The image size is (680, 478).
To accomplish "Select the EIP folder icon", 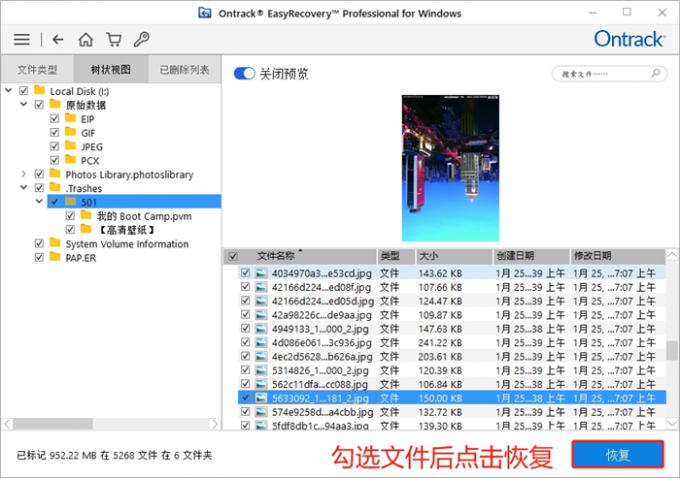I will click(x=70, y=118).
